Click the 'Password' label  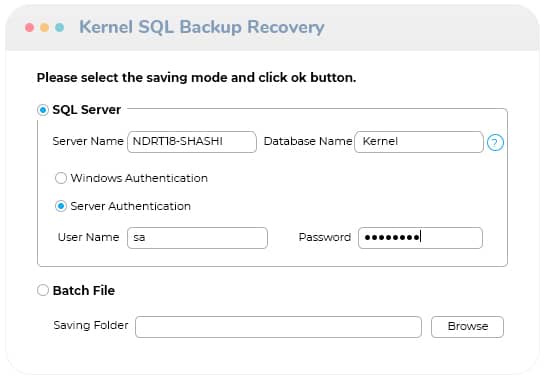click(x=325, y=237)
